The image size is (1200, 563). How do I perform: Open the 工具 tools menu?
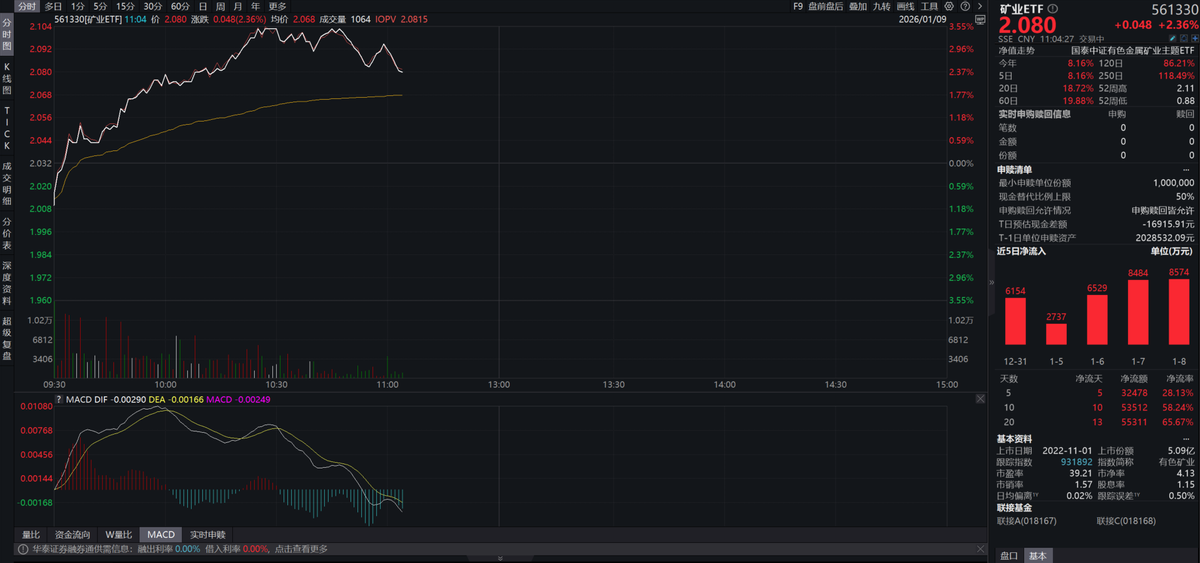point(929,6)
